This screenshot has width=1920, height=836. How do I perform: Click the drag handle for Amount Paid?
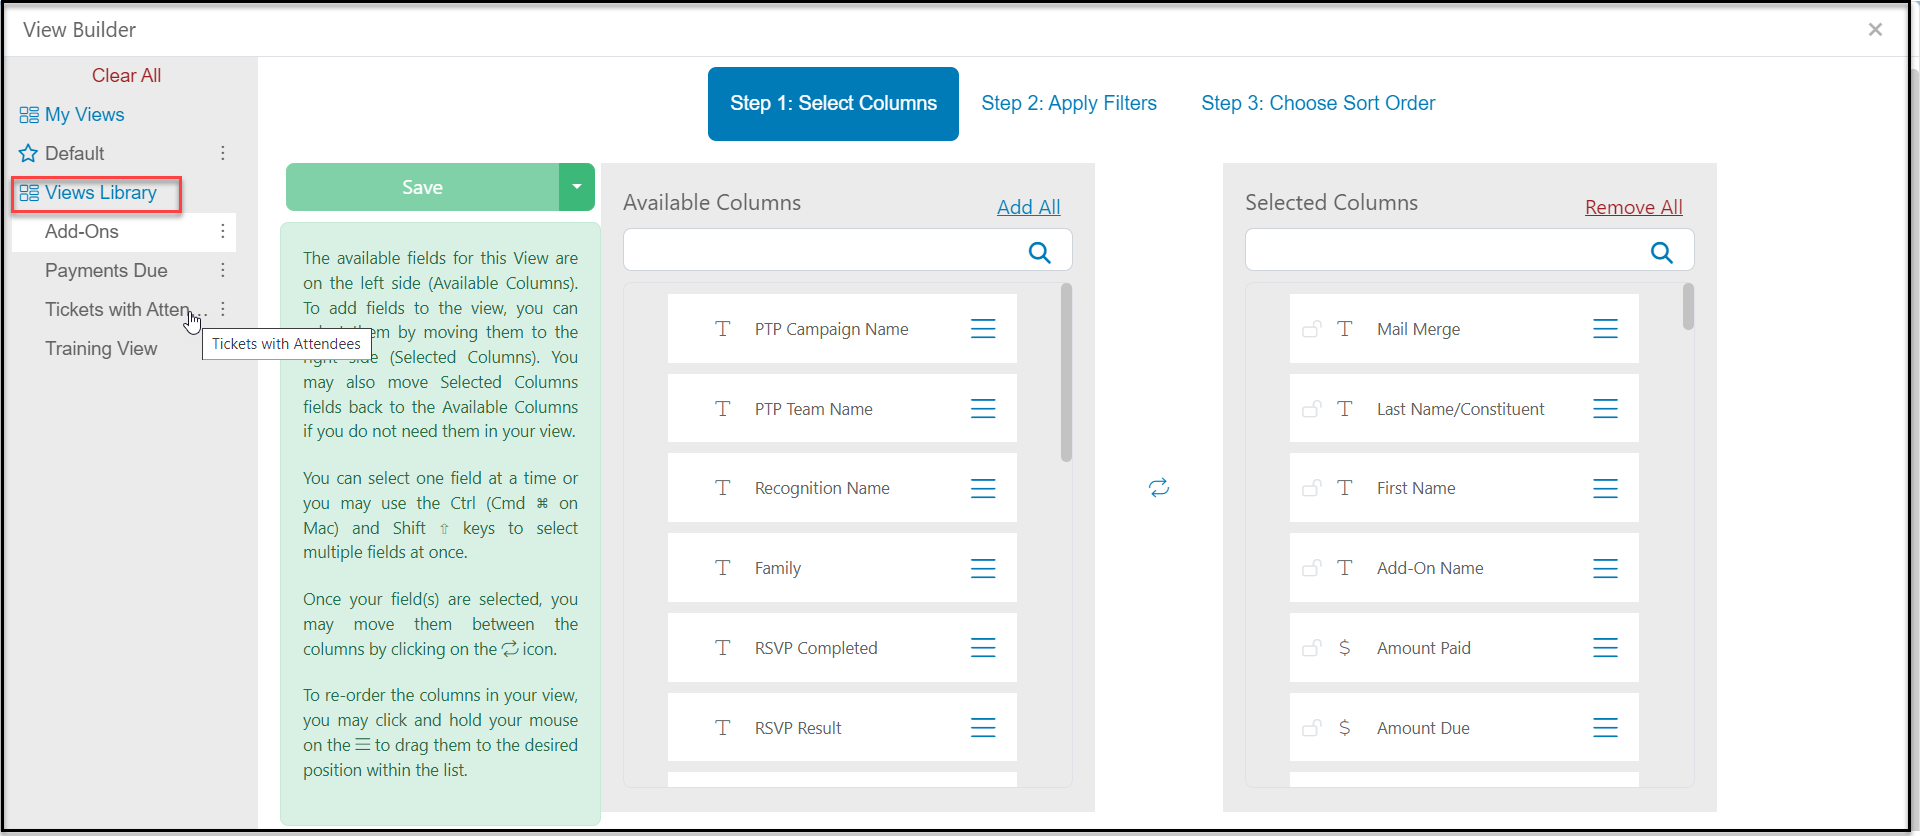[1605, 648]
